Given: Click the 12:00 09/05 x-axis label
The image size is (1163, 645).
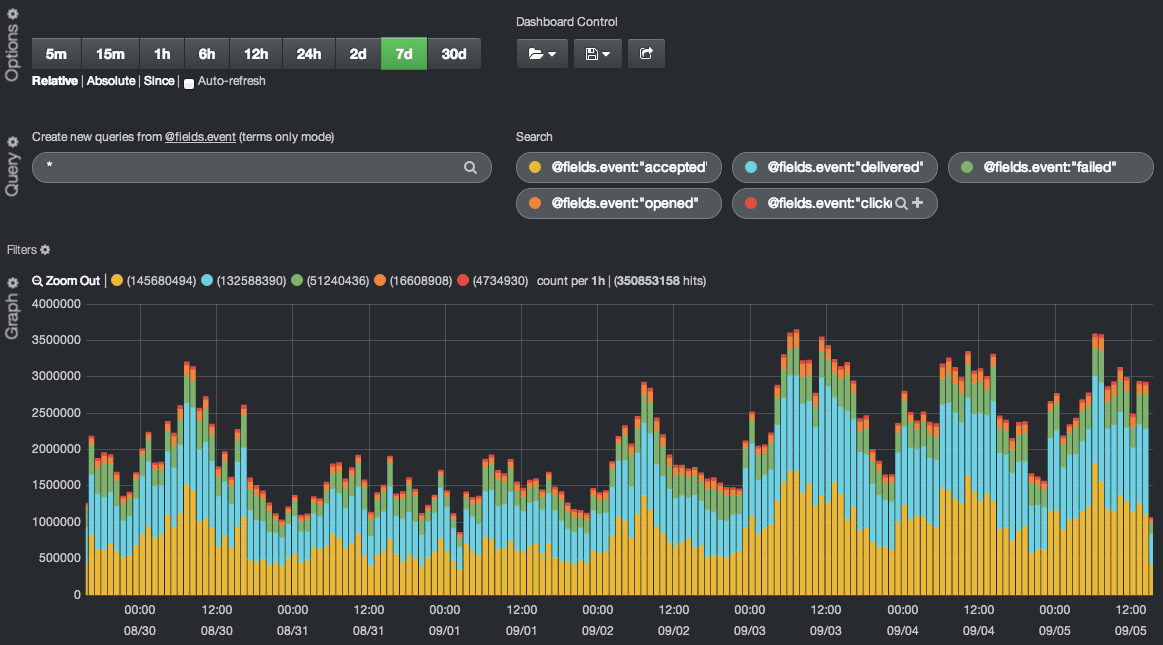Looking at the screenshot, I should [x=1131, y=620].
